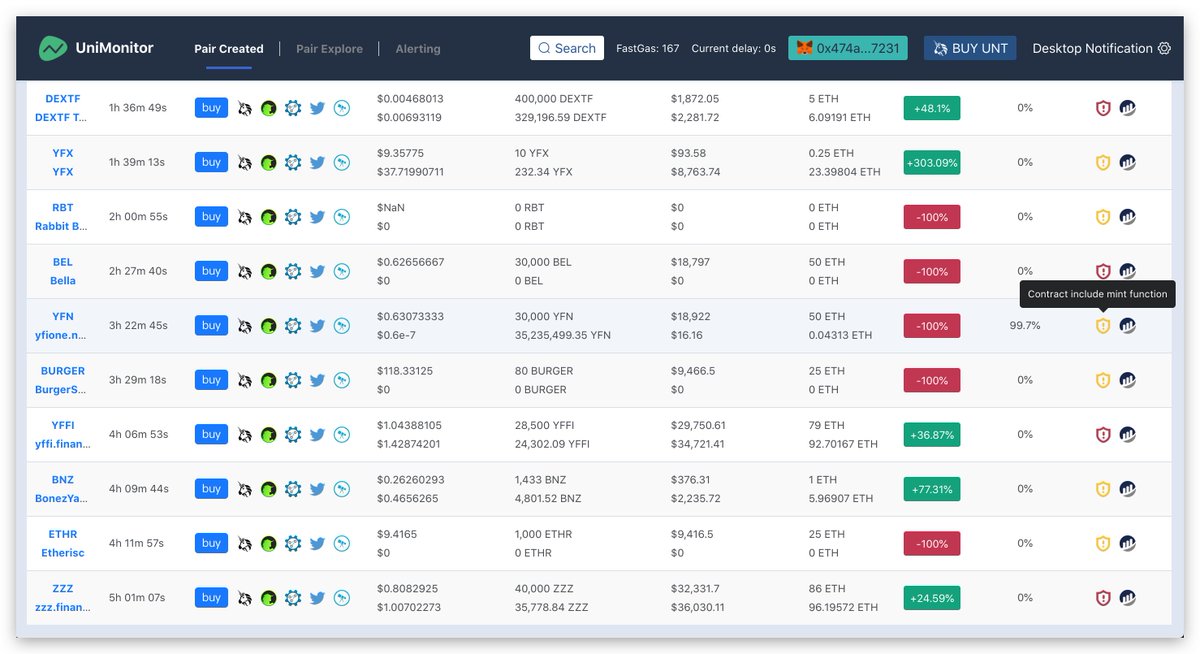Open Twitter icon for YFFI

(317, 435)
